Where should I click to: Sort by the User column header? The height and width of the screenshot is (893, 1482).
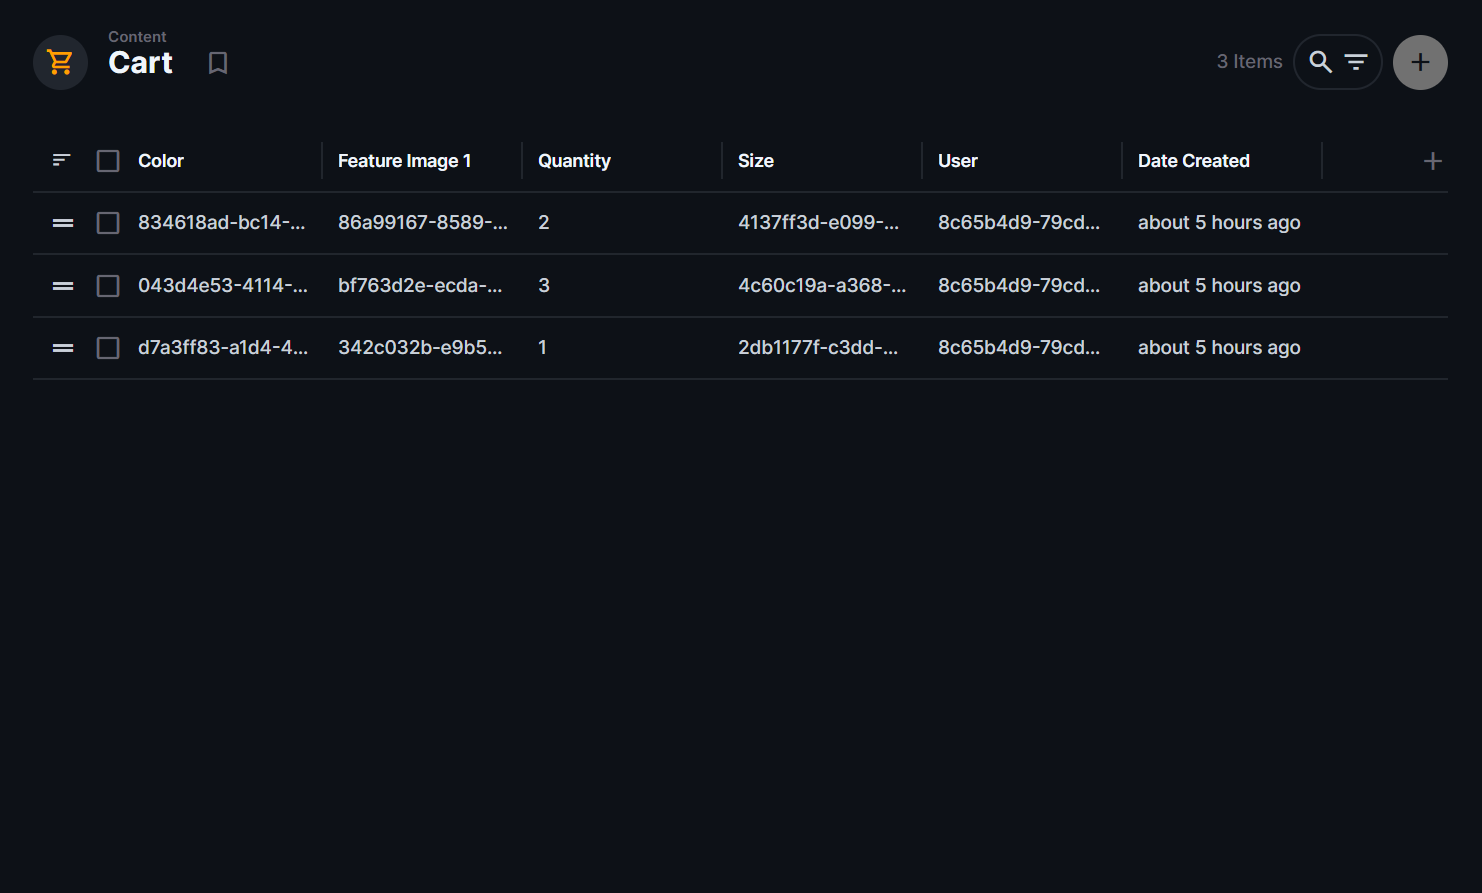[957, 160]
